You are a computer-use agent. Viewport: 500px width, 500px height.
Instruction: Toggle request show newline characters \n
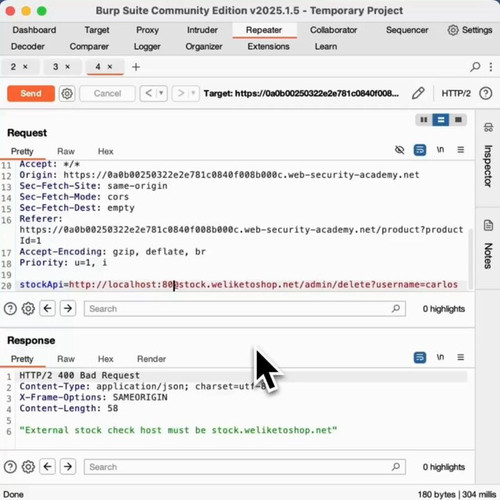pos(440,150)
